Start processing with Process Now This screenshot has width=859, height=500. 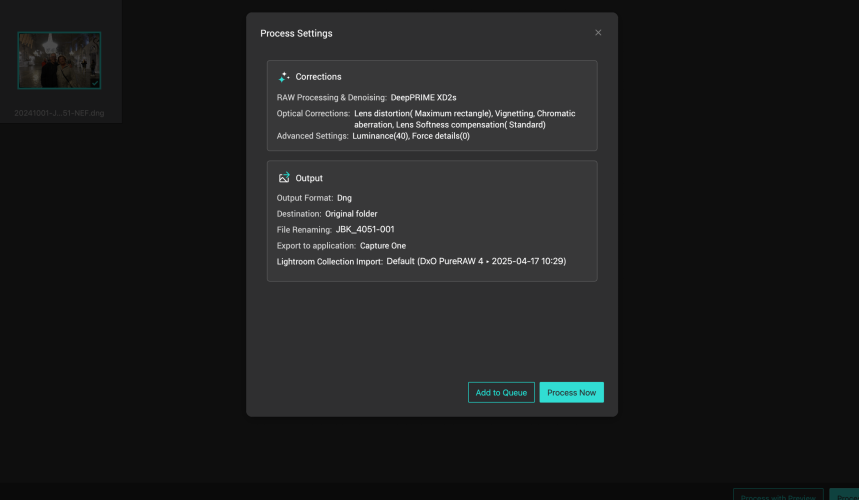[x=571, y=393]
